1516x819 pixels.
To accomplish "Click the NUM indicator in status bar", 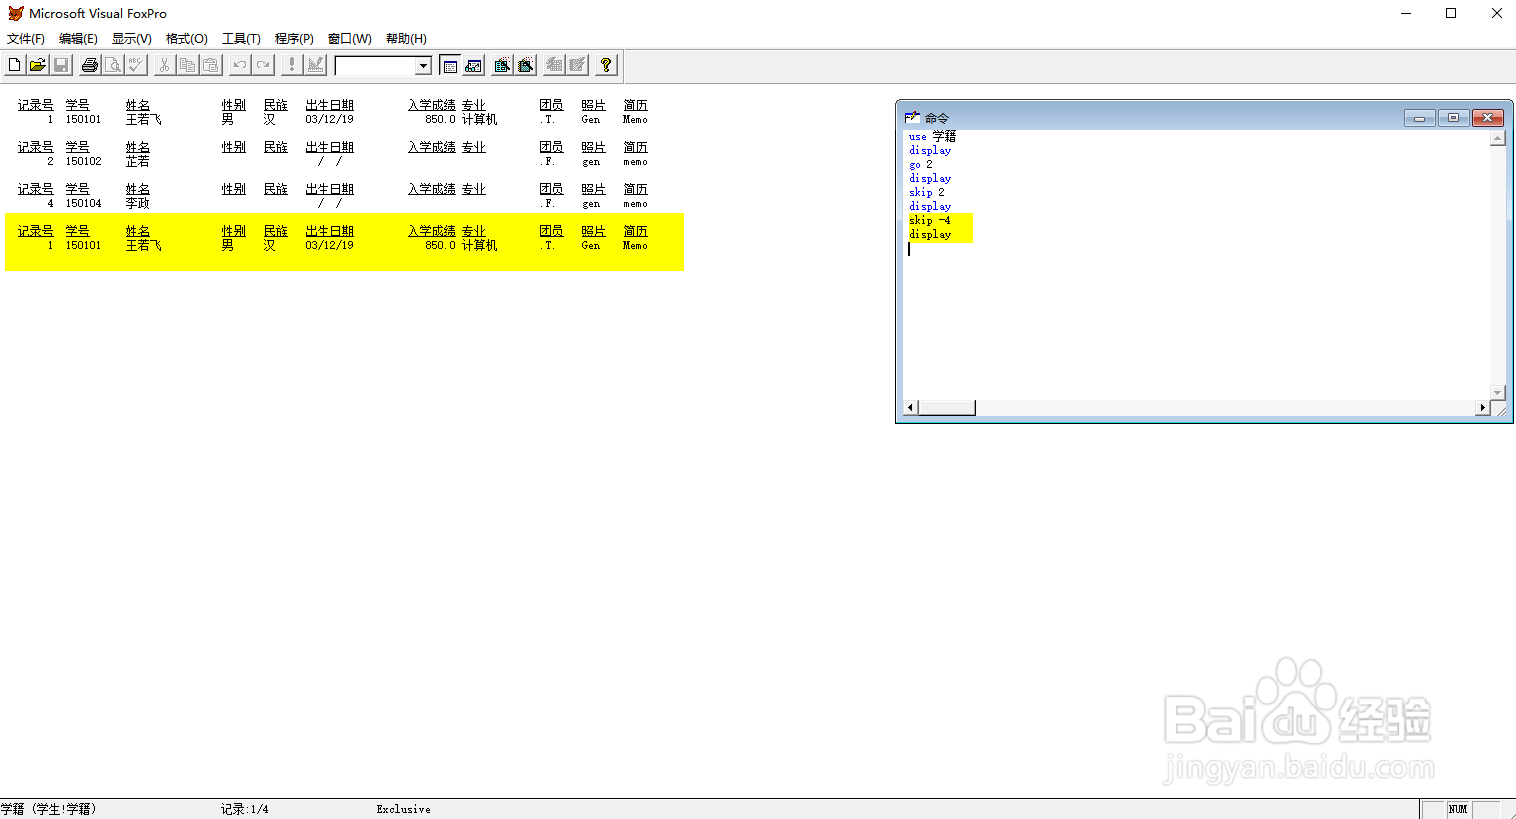I will (1458, 809).
